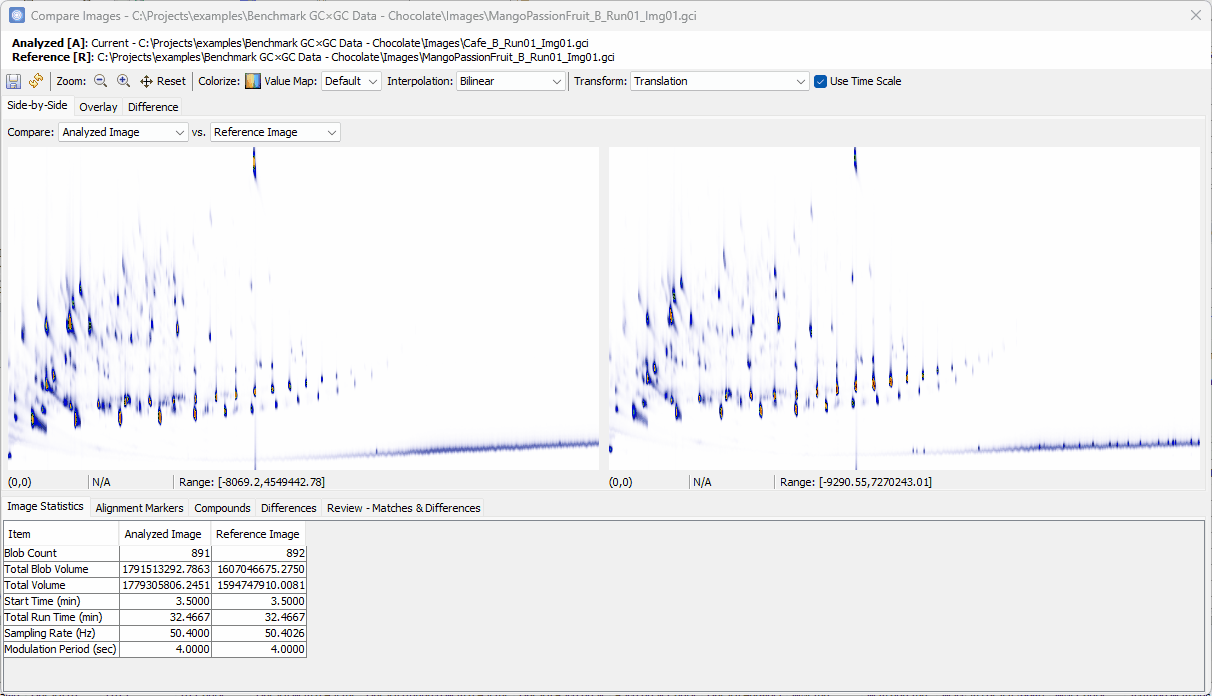Expand the Interpolation Bilinear dropdown
The image size is (1212, 696).
point(511,82)
